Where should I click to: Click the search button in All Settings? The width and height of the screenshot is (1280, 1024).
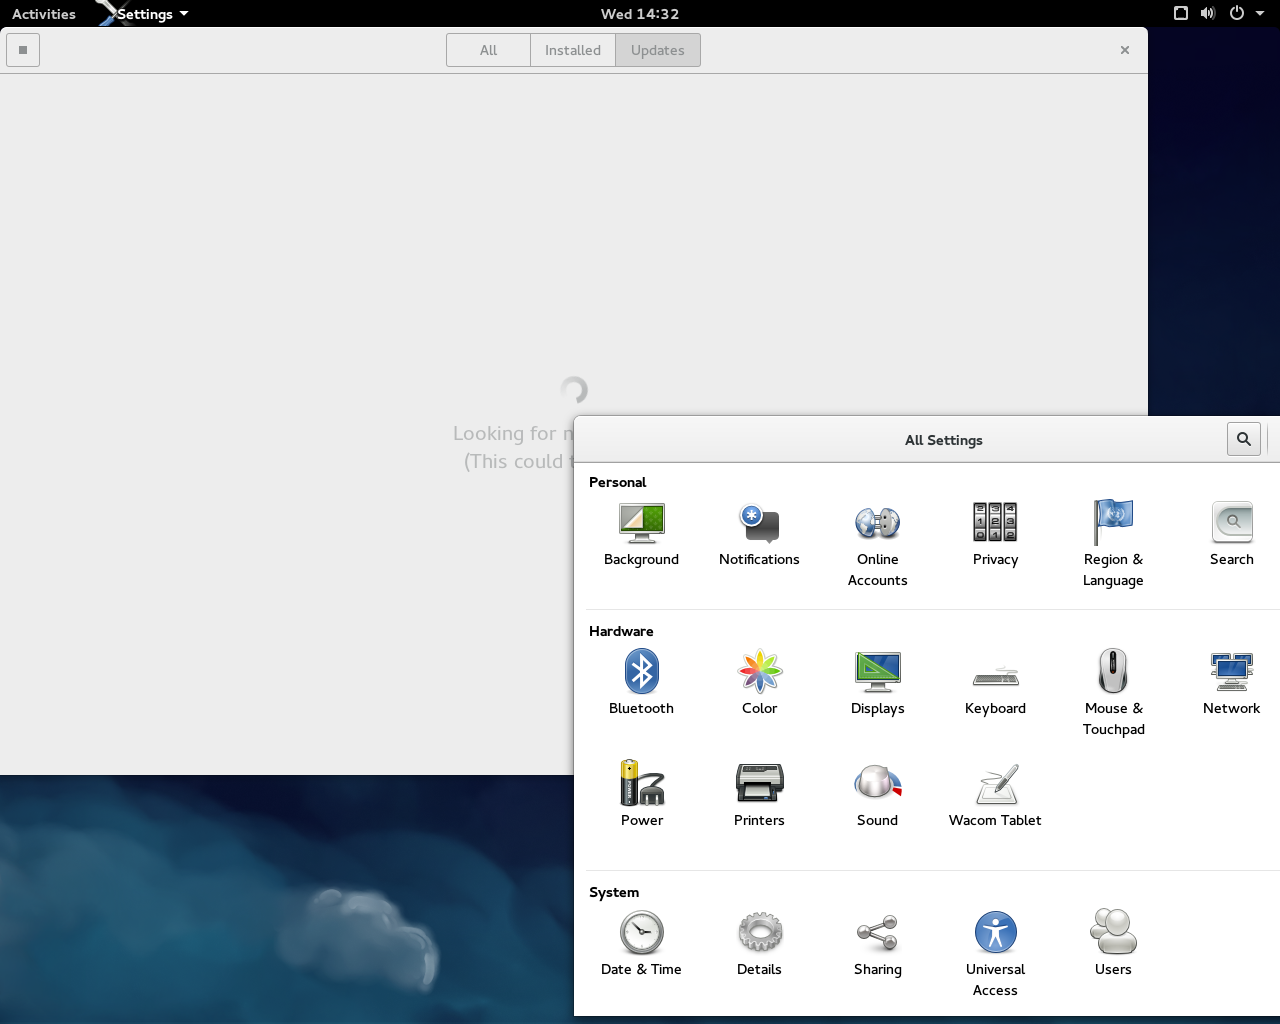[x=1244, y=439]
